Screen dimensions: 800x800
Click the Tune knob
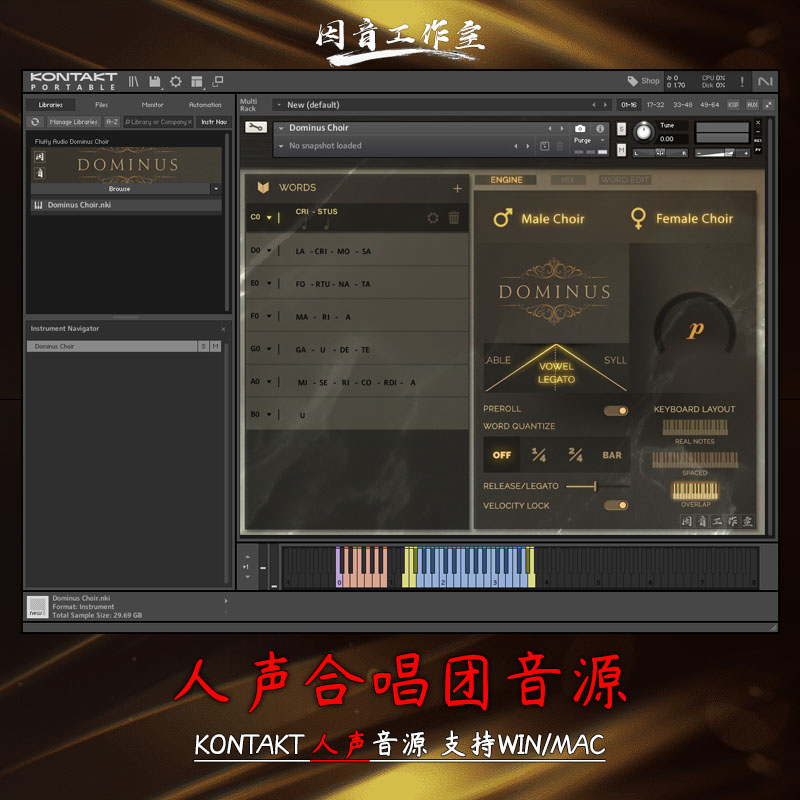(x=644, y=132)
